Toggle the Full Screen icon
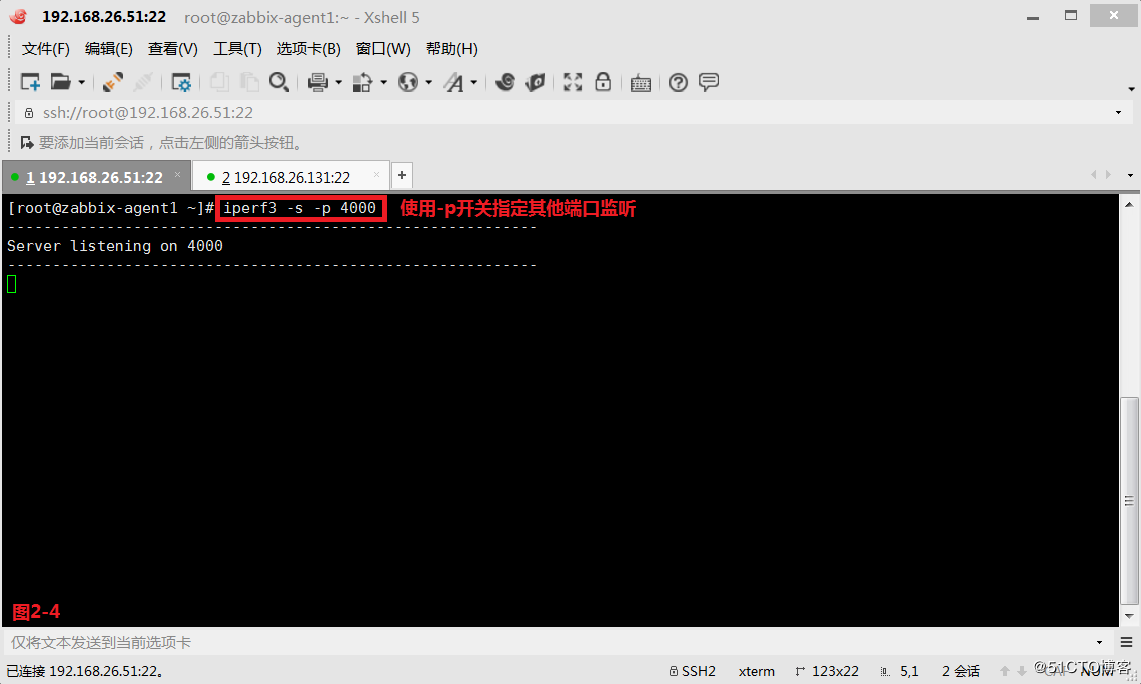 573,82
